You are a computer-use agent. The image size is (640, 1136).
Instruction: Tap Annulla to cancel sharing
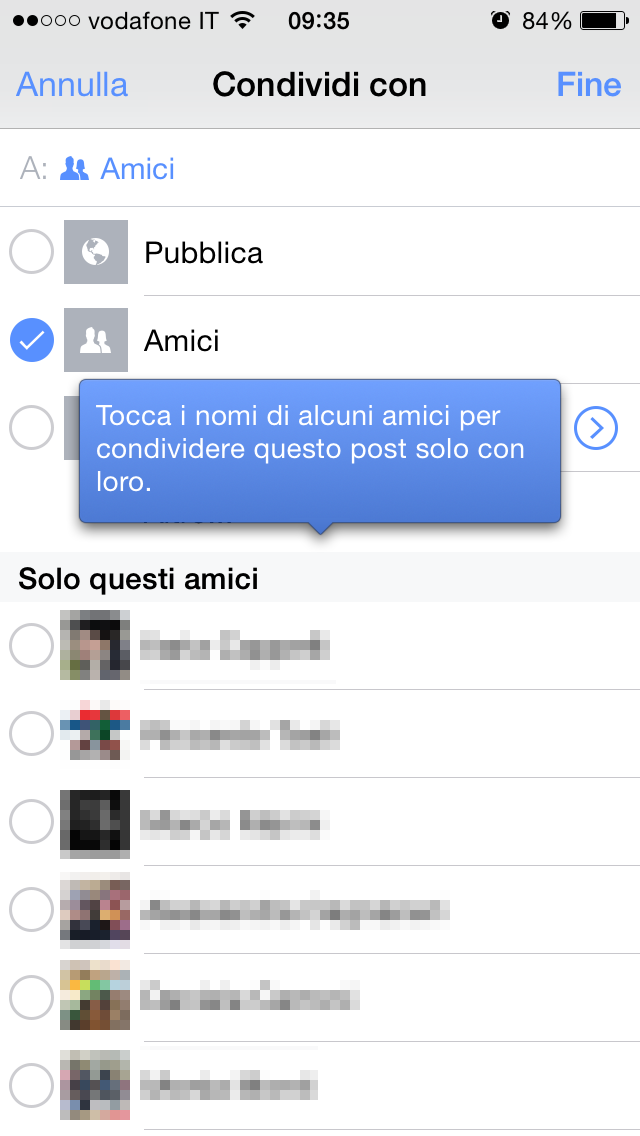[x=72, y=85]
